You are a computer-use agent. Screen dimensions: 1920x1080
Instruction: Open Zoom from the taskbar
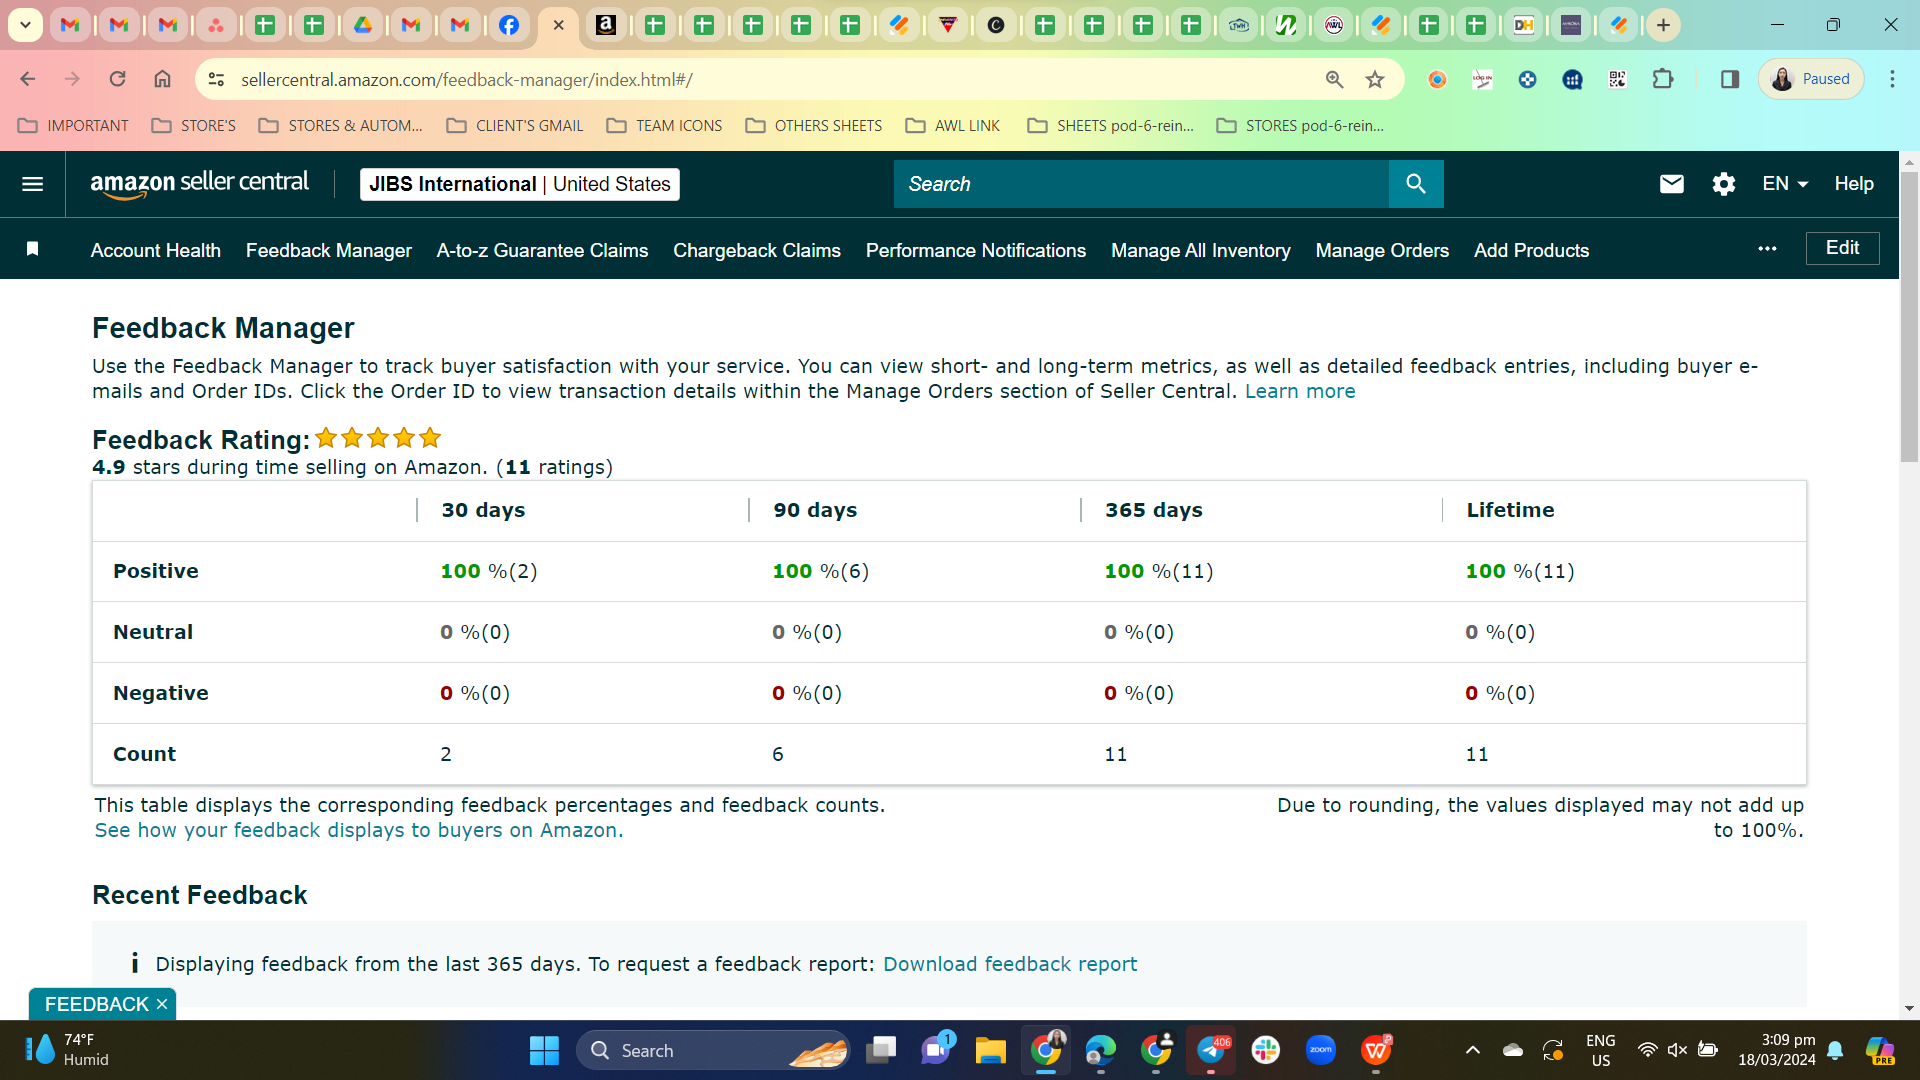pos(1321,1050)
